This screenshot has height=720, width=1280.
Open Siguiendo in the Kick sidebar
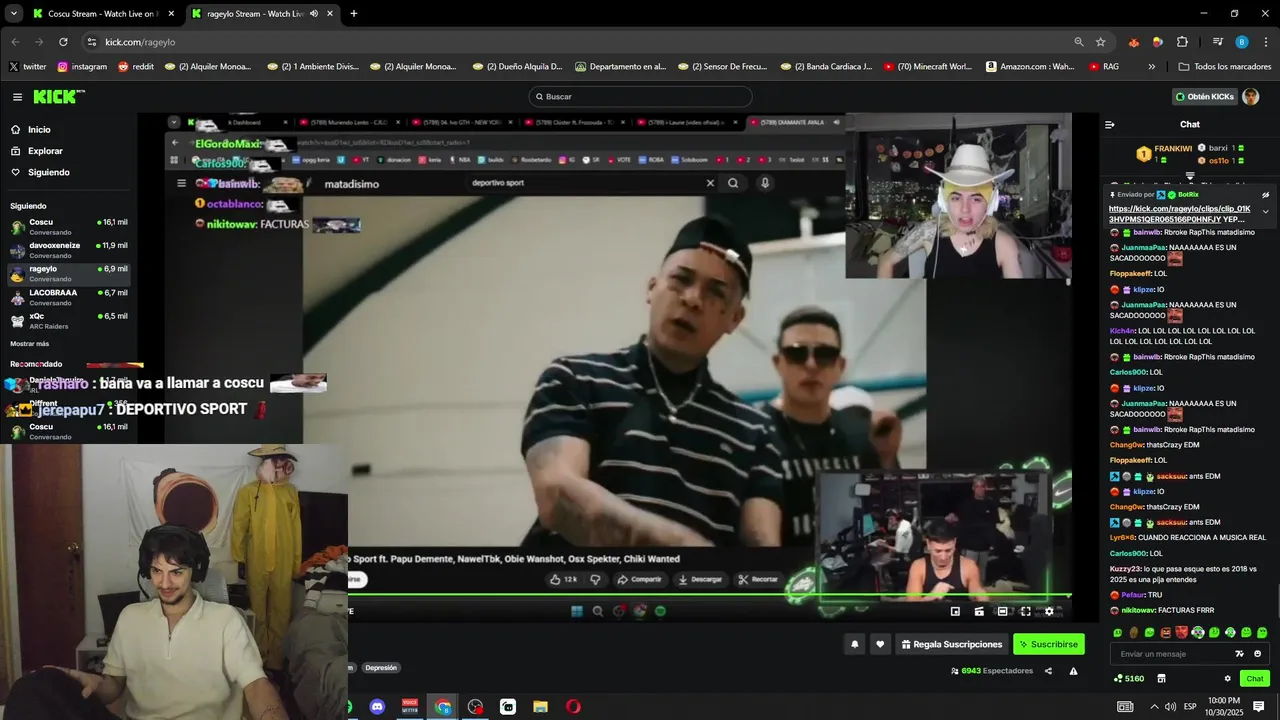click(49, 172)
